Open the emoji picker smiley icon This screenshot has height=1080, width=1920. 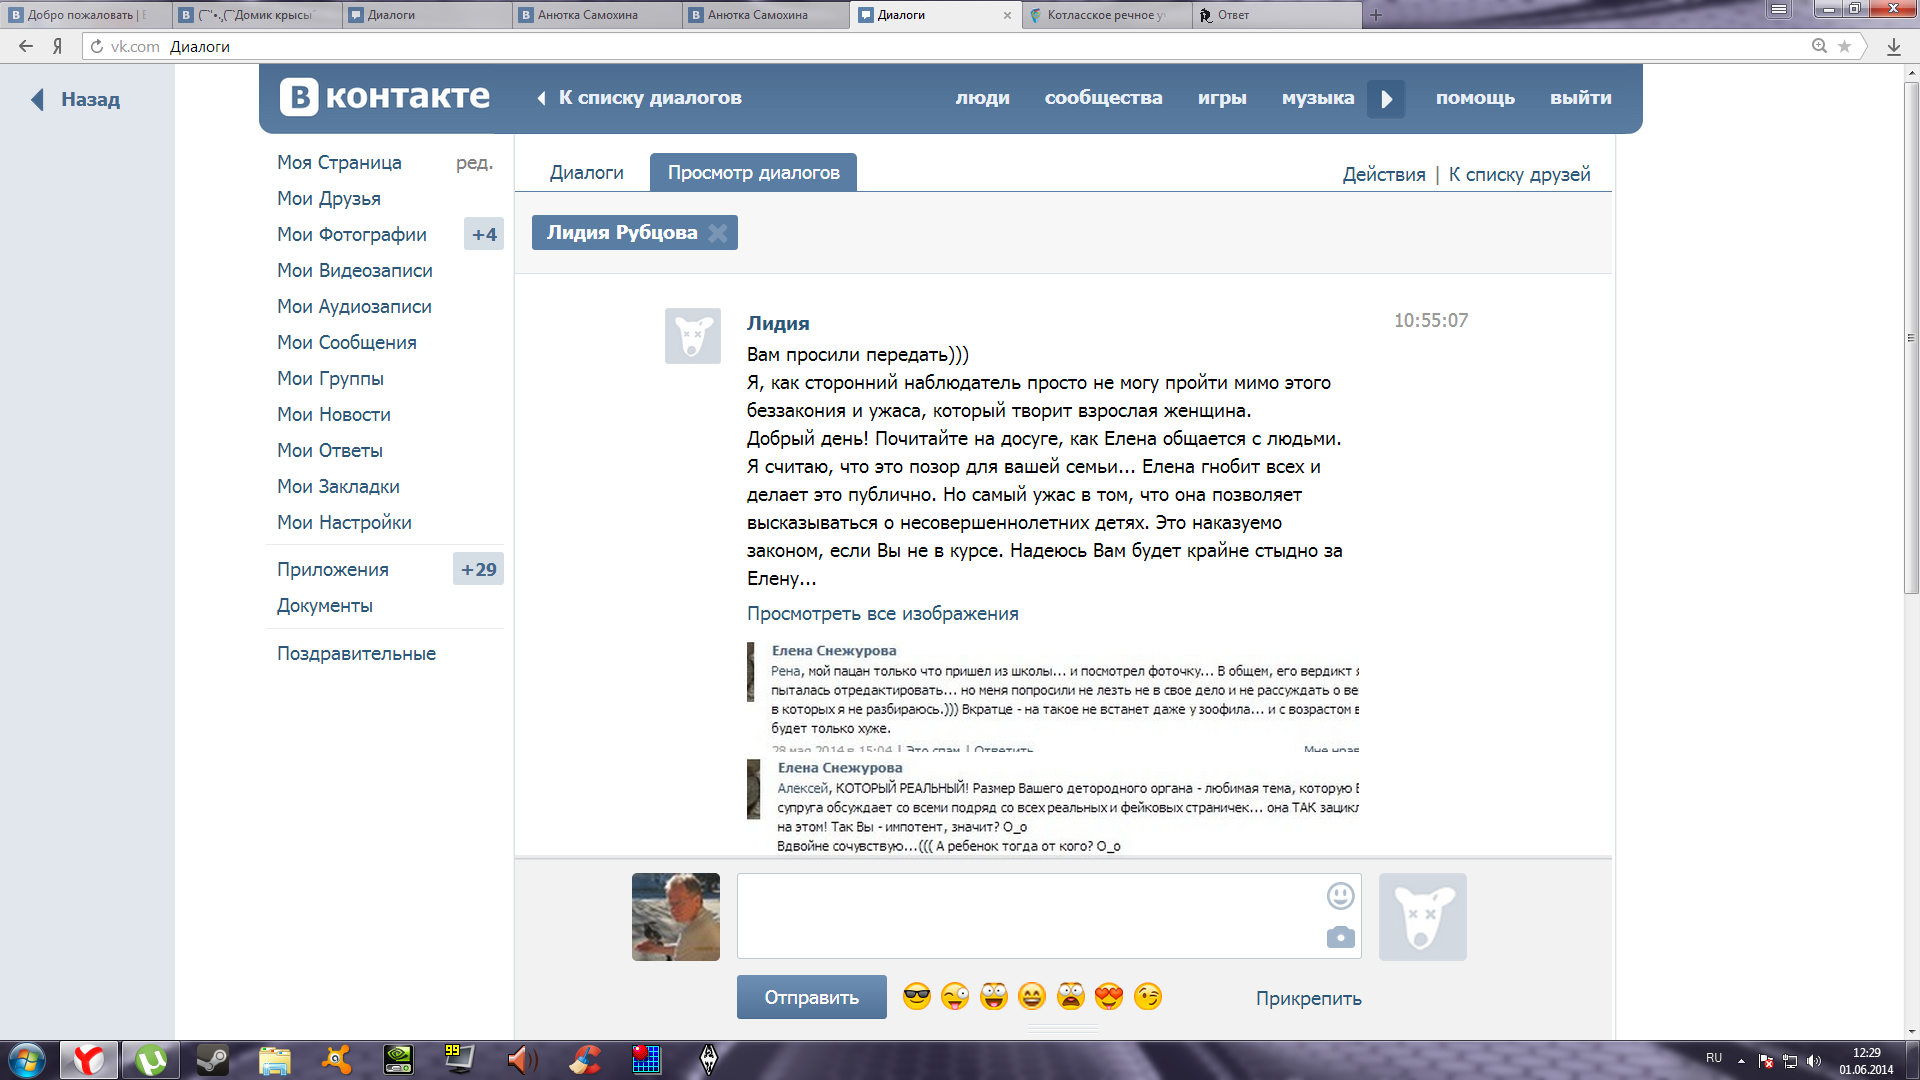point(1340,895)
